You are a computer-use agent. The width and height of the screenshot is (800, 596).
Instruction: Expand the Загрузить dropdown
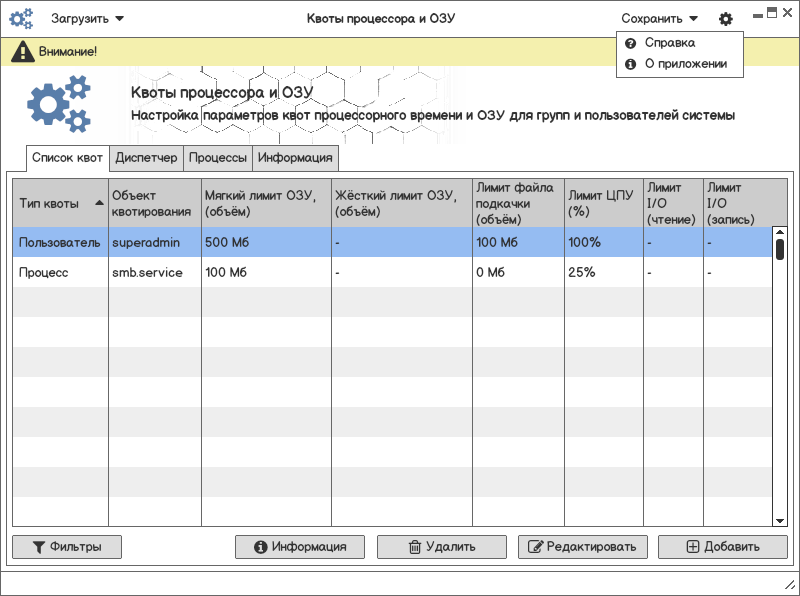(88, 19)
